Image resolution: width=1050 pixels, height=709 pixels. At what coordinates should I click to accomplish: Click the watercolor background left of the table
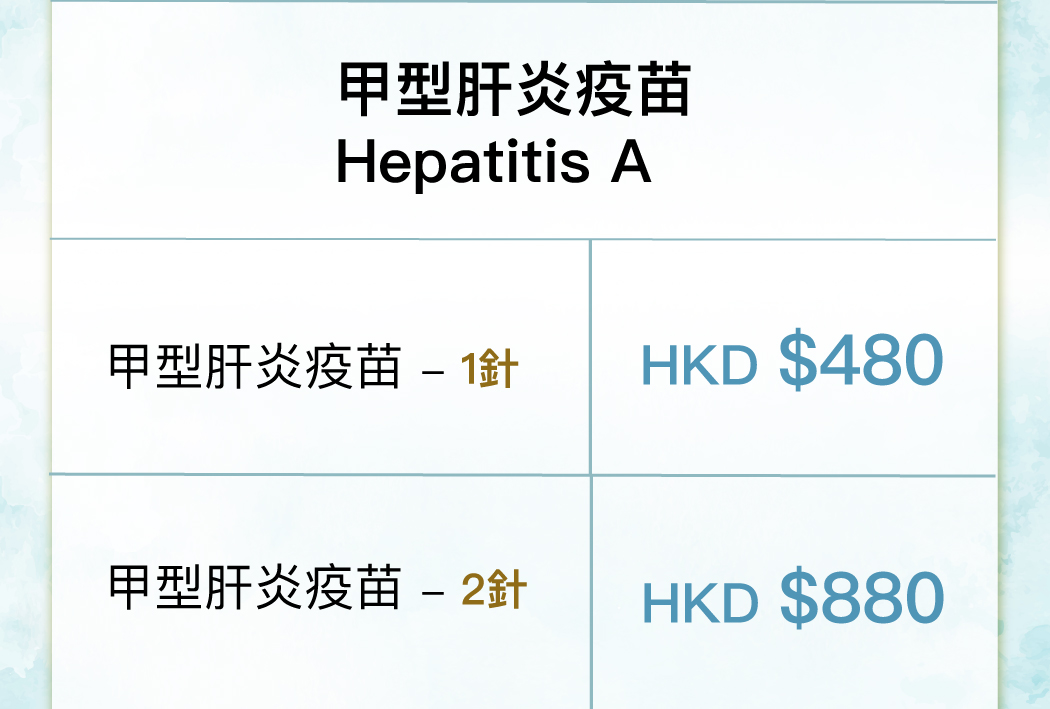pos(24,355)
